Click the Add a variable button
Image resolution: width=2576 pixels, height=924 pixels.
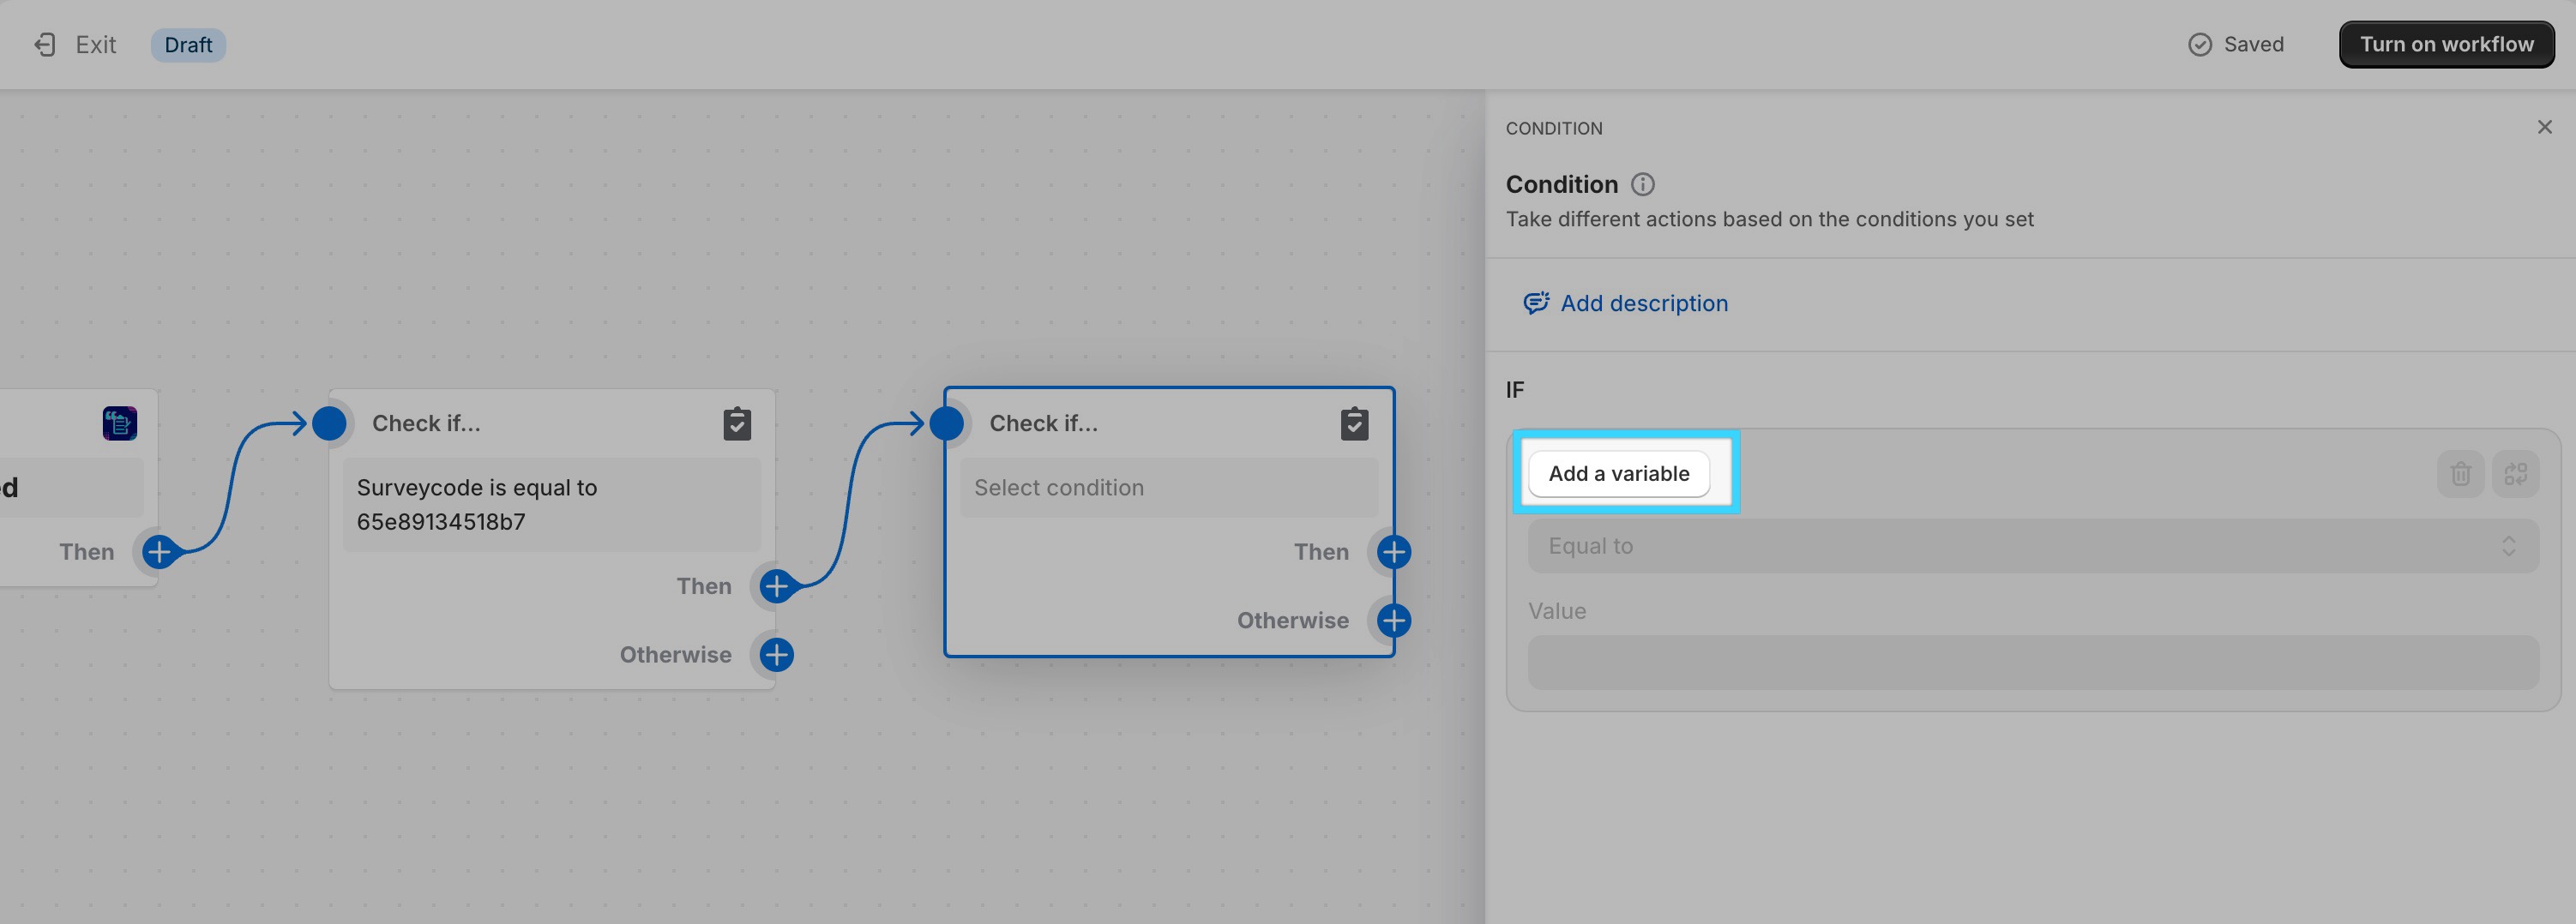tap(1618, 473)
